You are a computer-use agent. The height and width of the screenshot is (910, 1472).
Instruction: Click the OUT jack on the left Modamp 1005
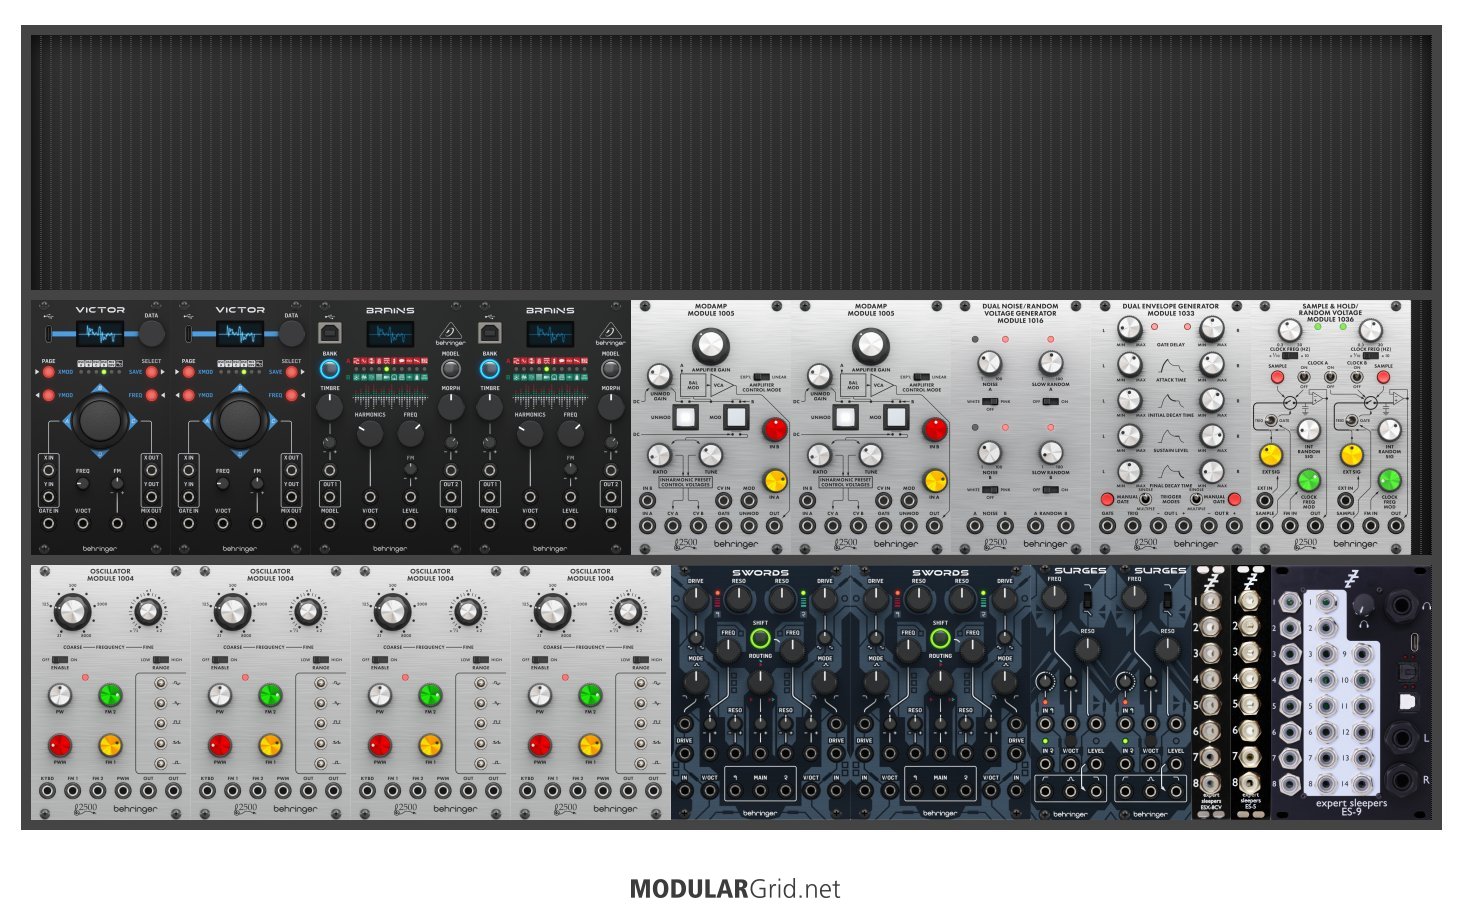774,525
